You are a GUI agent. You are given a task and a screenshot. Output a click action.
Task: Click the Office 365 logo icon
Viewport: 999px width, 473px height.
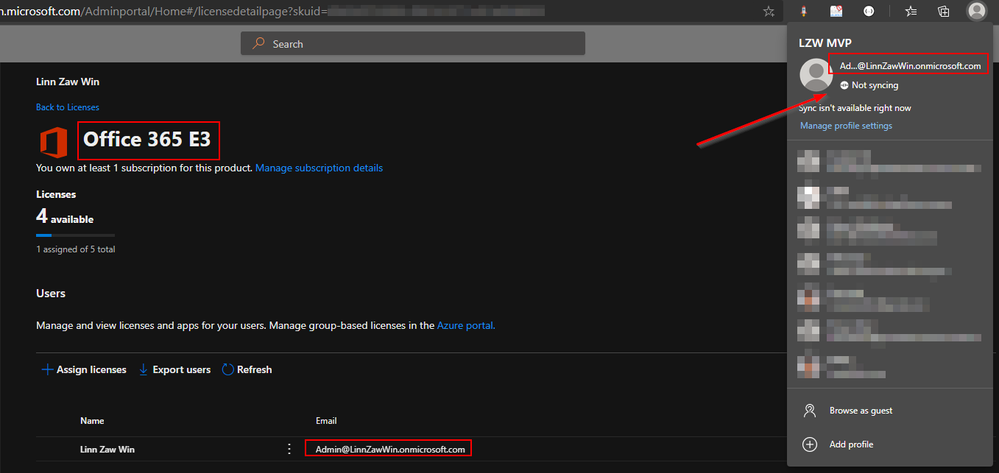tap(53, 142)
